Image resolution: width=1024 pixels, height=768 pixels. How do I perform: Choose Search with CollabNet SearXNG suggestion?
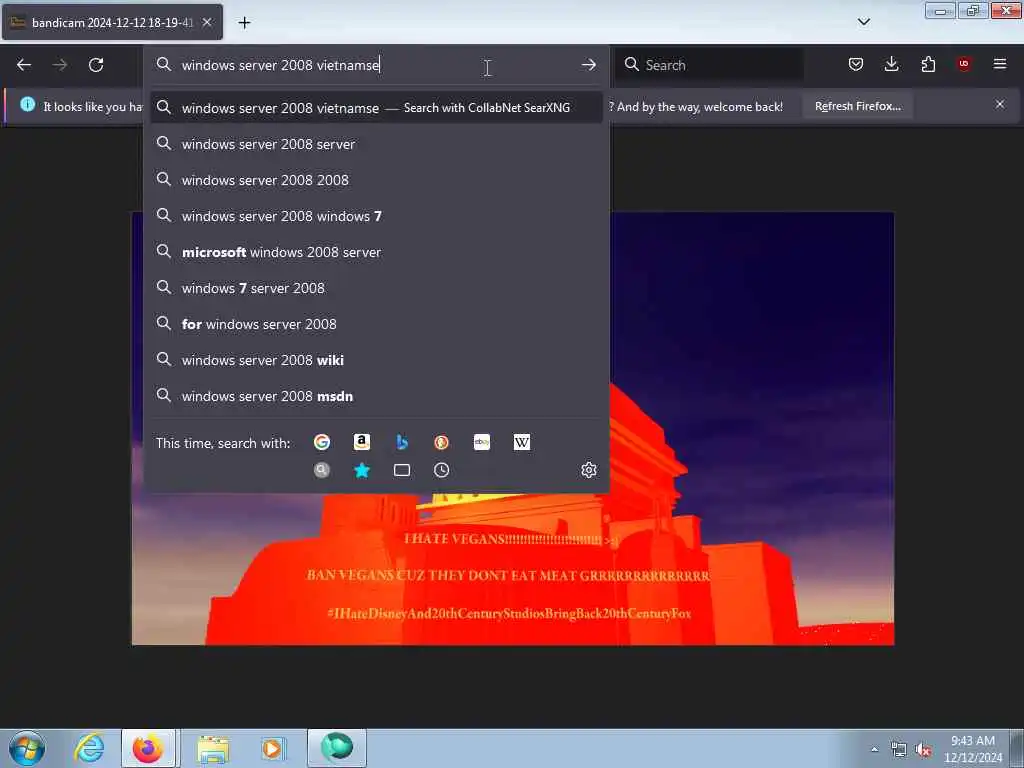376,108
